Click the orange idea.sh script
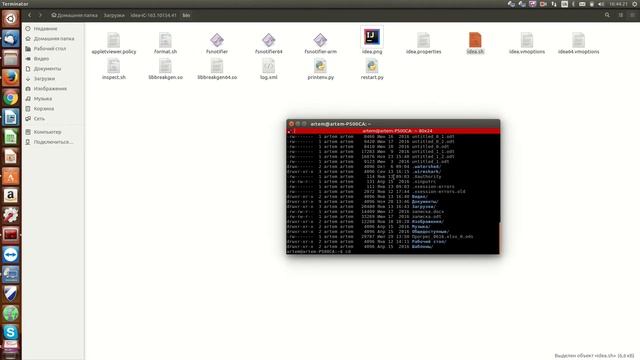 pyautogui.click(x=475, y=43)
